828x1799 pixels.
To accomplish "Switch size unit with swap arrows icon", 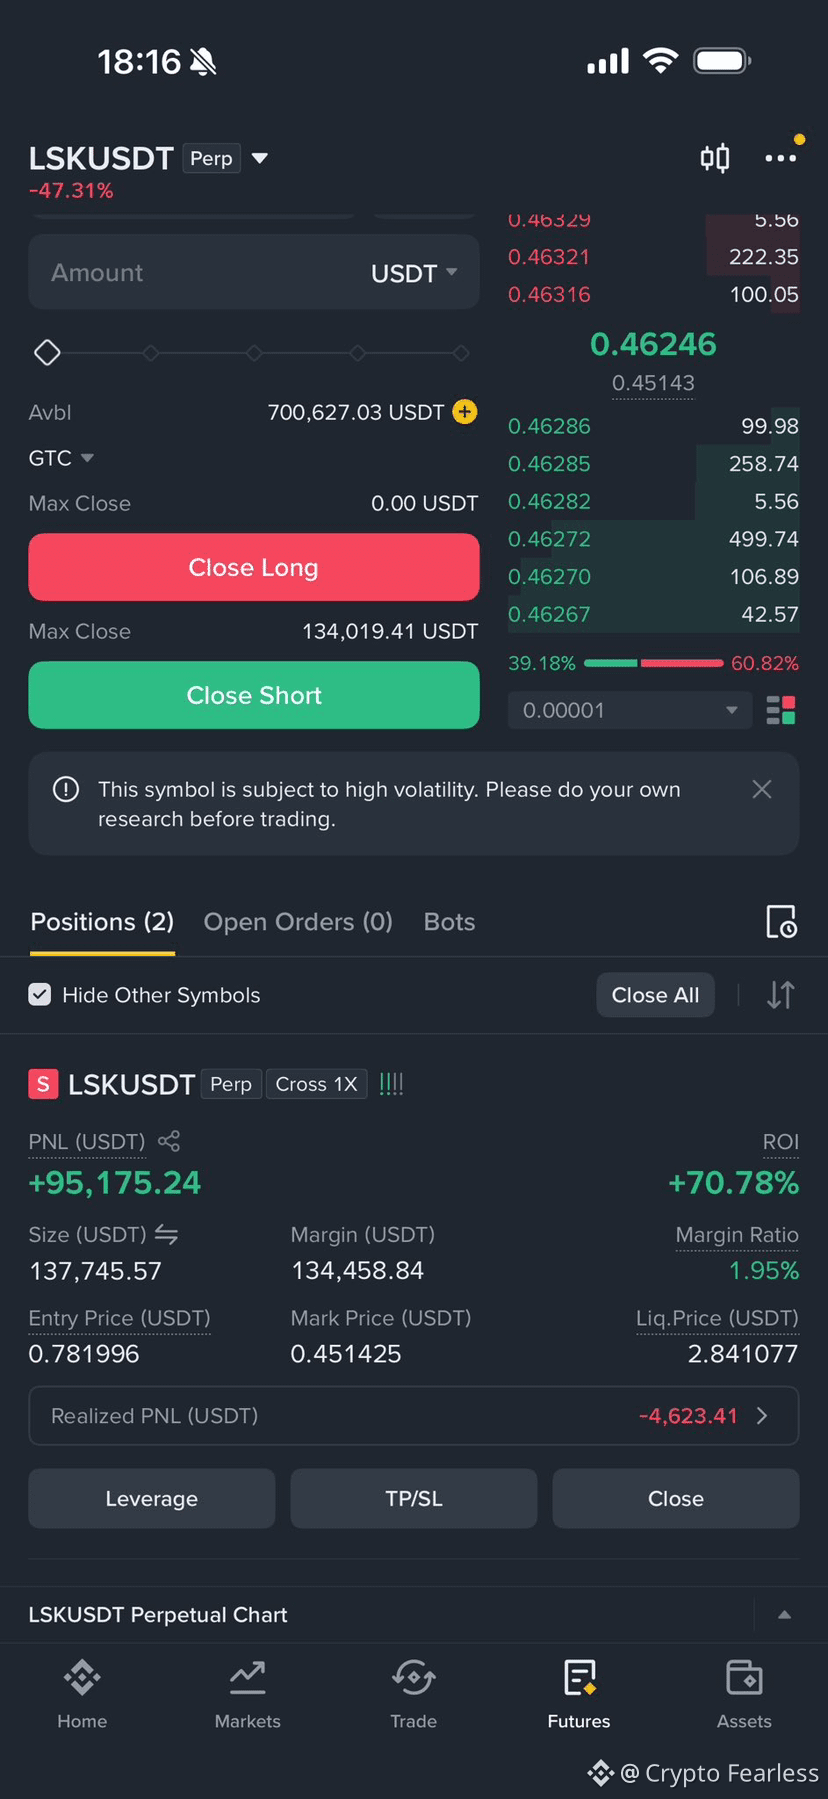I will coord(166,1235).
